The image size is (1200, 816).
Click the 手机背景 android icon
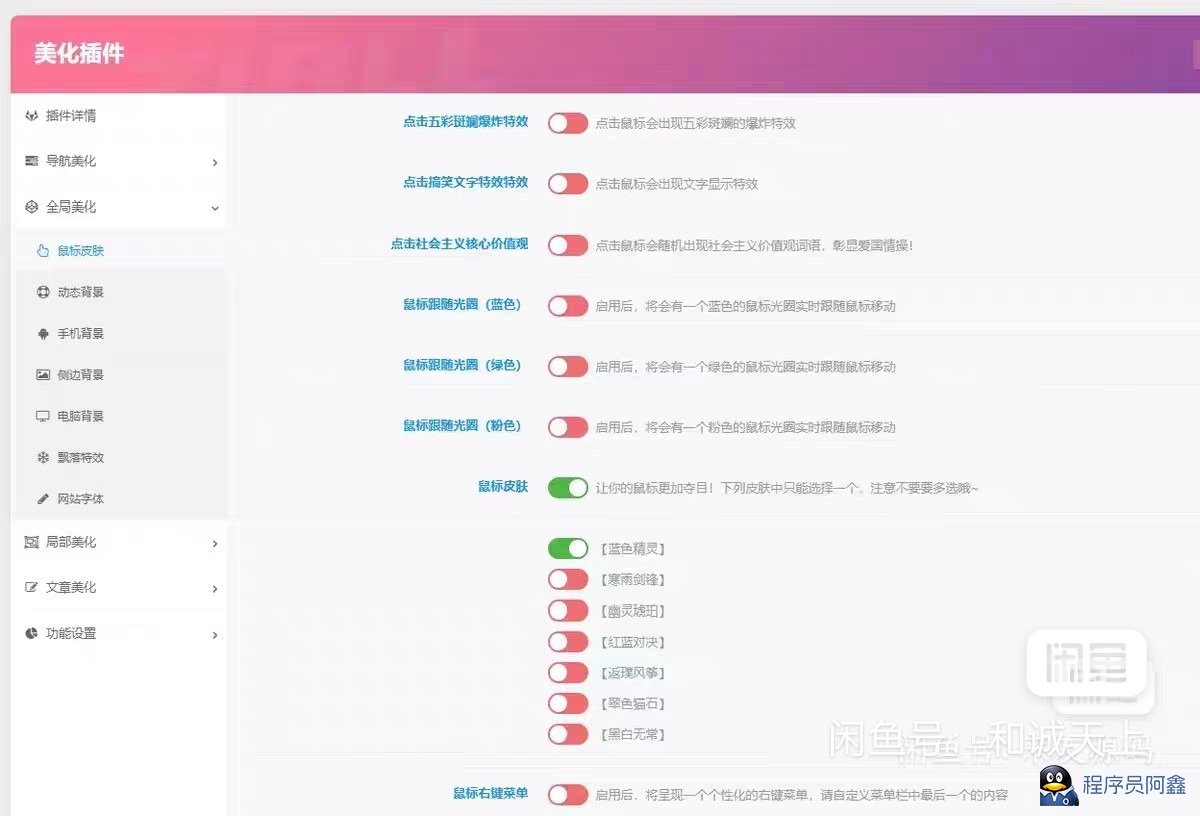(x=43, y=334)
